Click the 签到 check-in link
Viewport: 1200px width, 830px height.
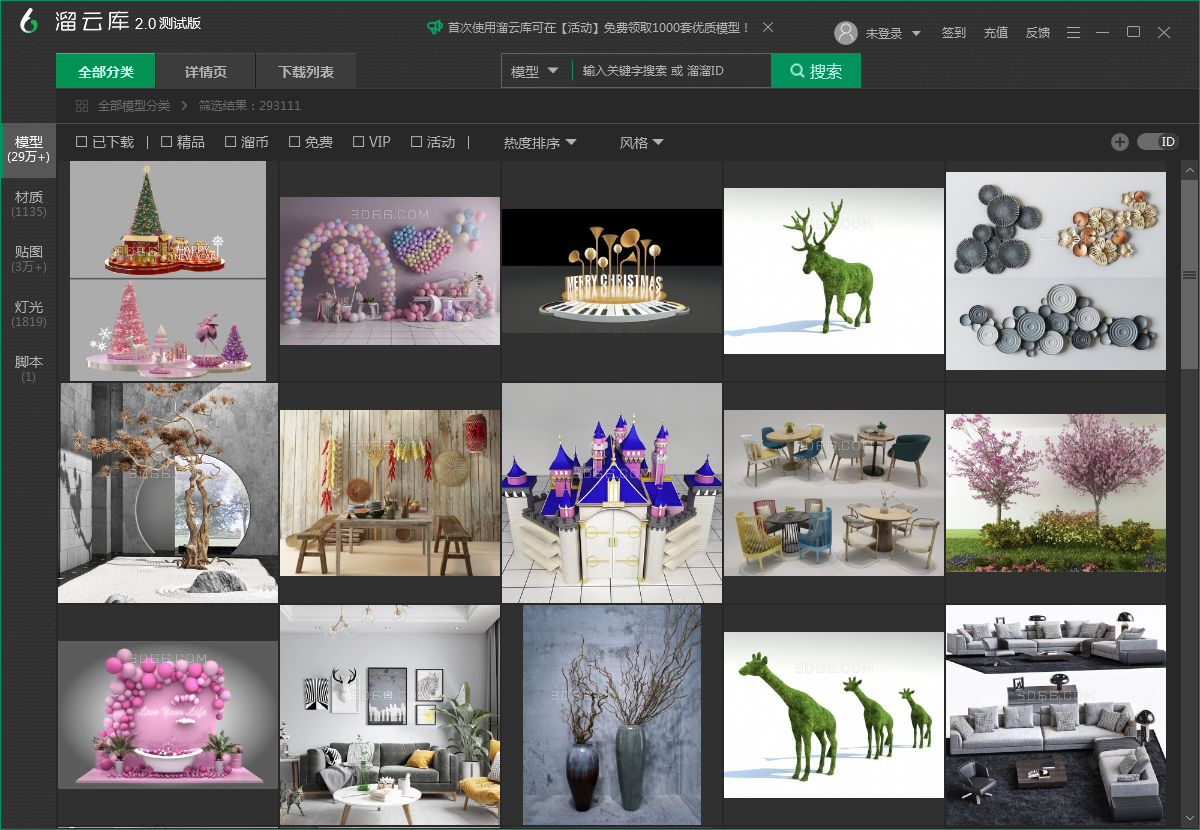pyautogui.click(x=954, y=33)
